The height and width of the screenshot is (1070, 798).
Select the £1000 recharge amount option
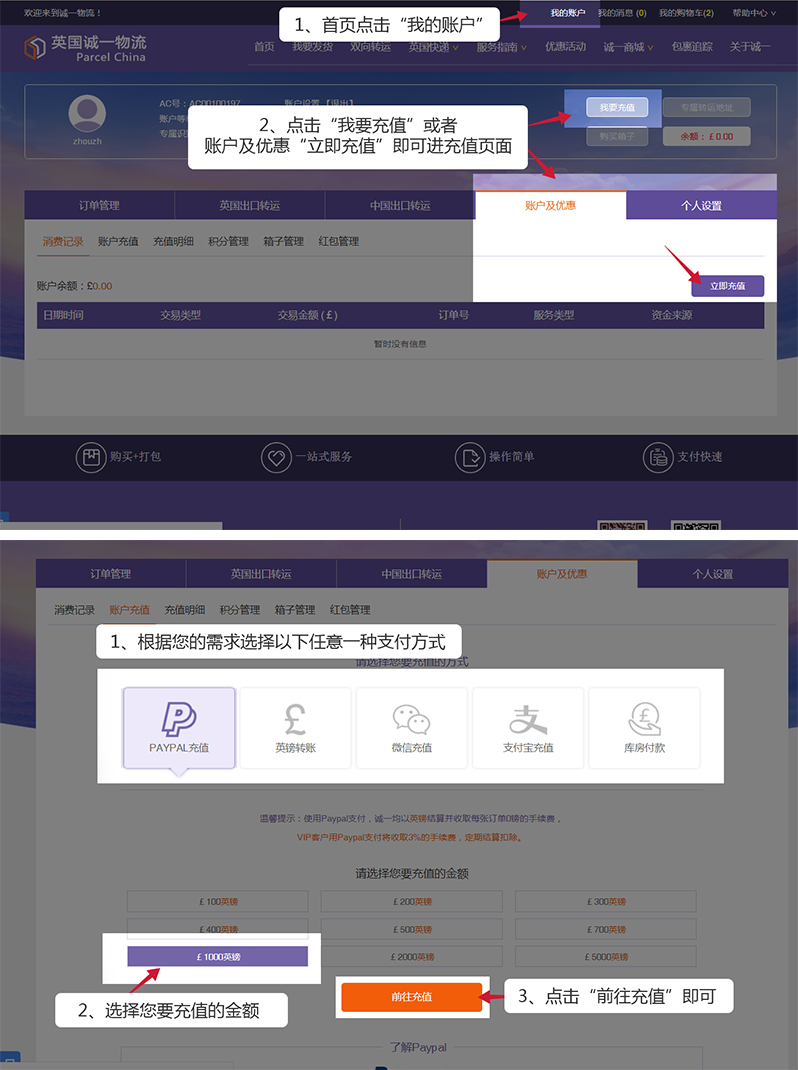(217, 957)
